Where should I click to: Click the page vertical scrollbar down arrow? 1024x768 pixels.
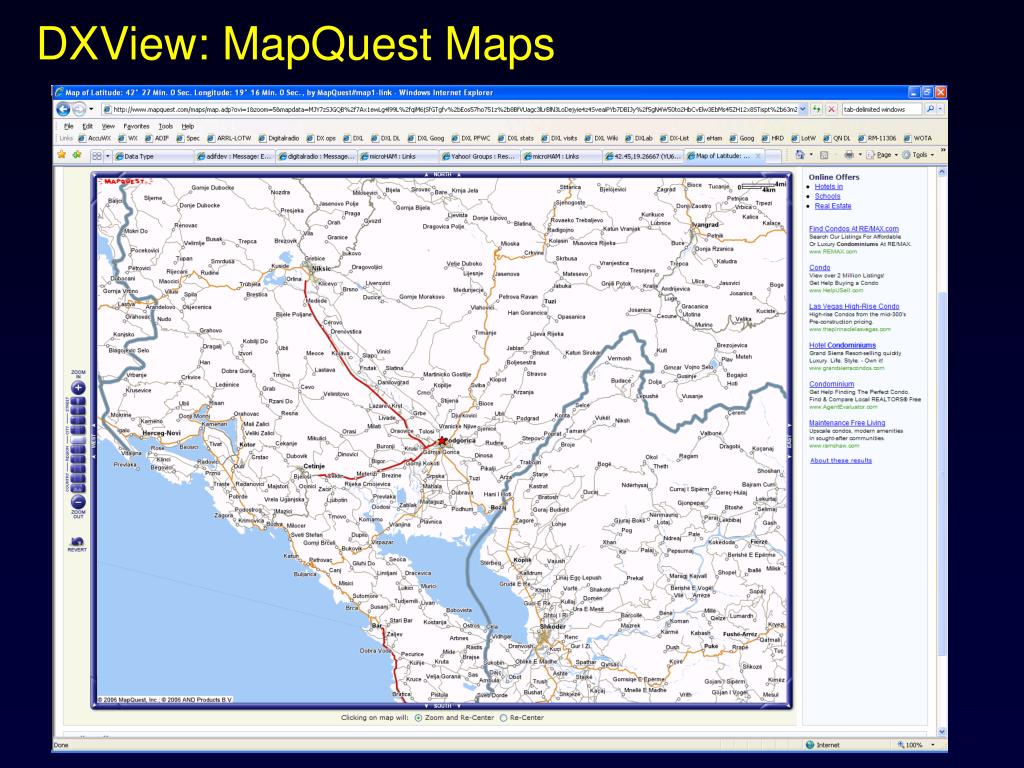[942, 732]
